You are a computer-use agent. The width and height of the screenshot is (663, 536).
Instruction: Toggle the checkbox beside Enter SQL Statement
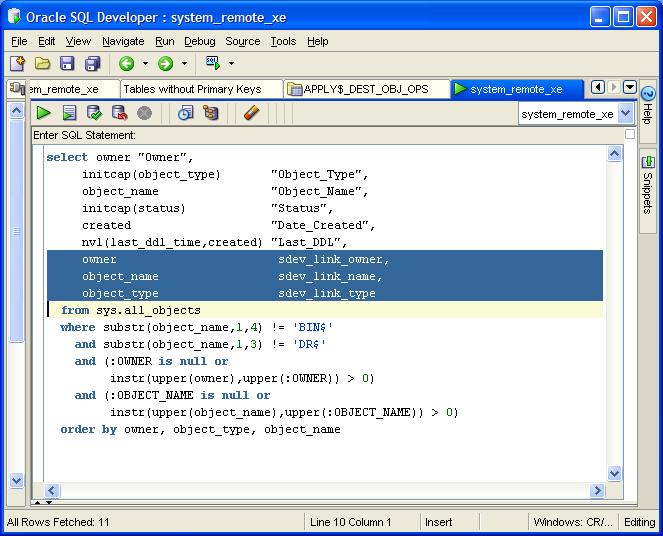(x=629, y=134)
